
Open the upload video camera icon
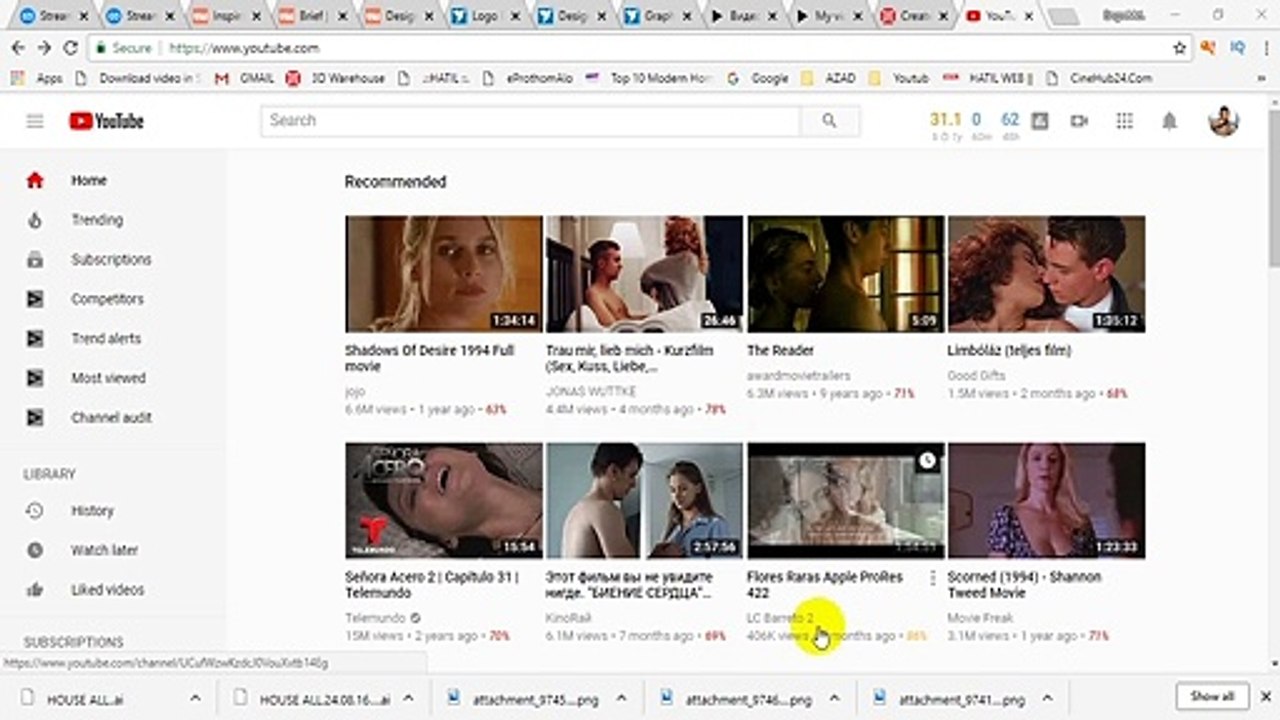(1079, 121)
